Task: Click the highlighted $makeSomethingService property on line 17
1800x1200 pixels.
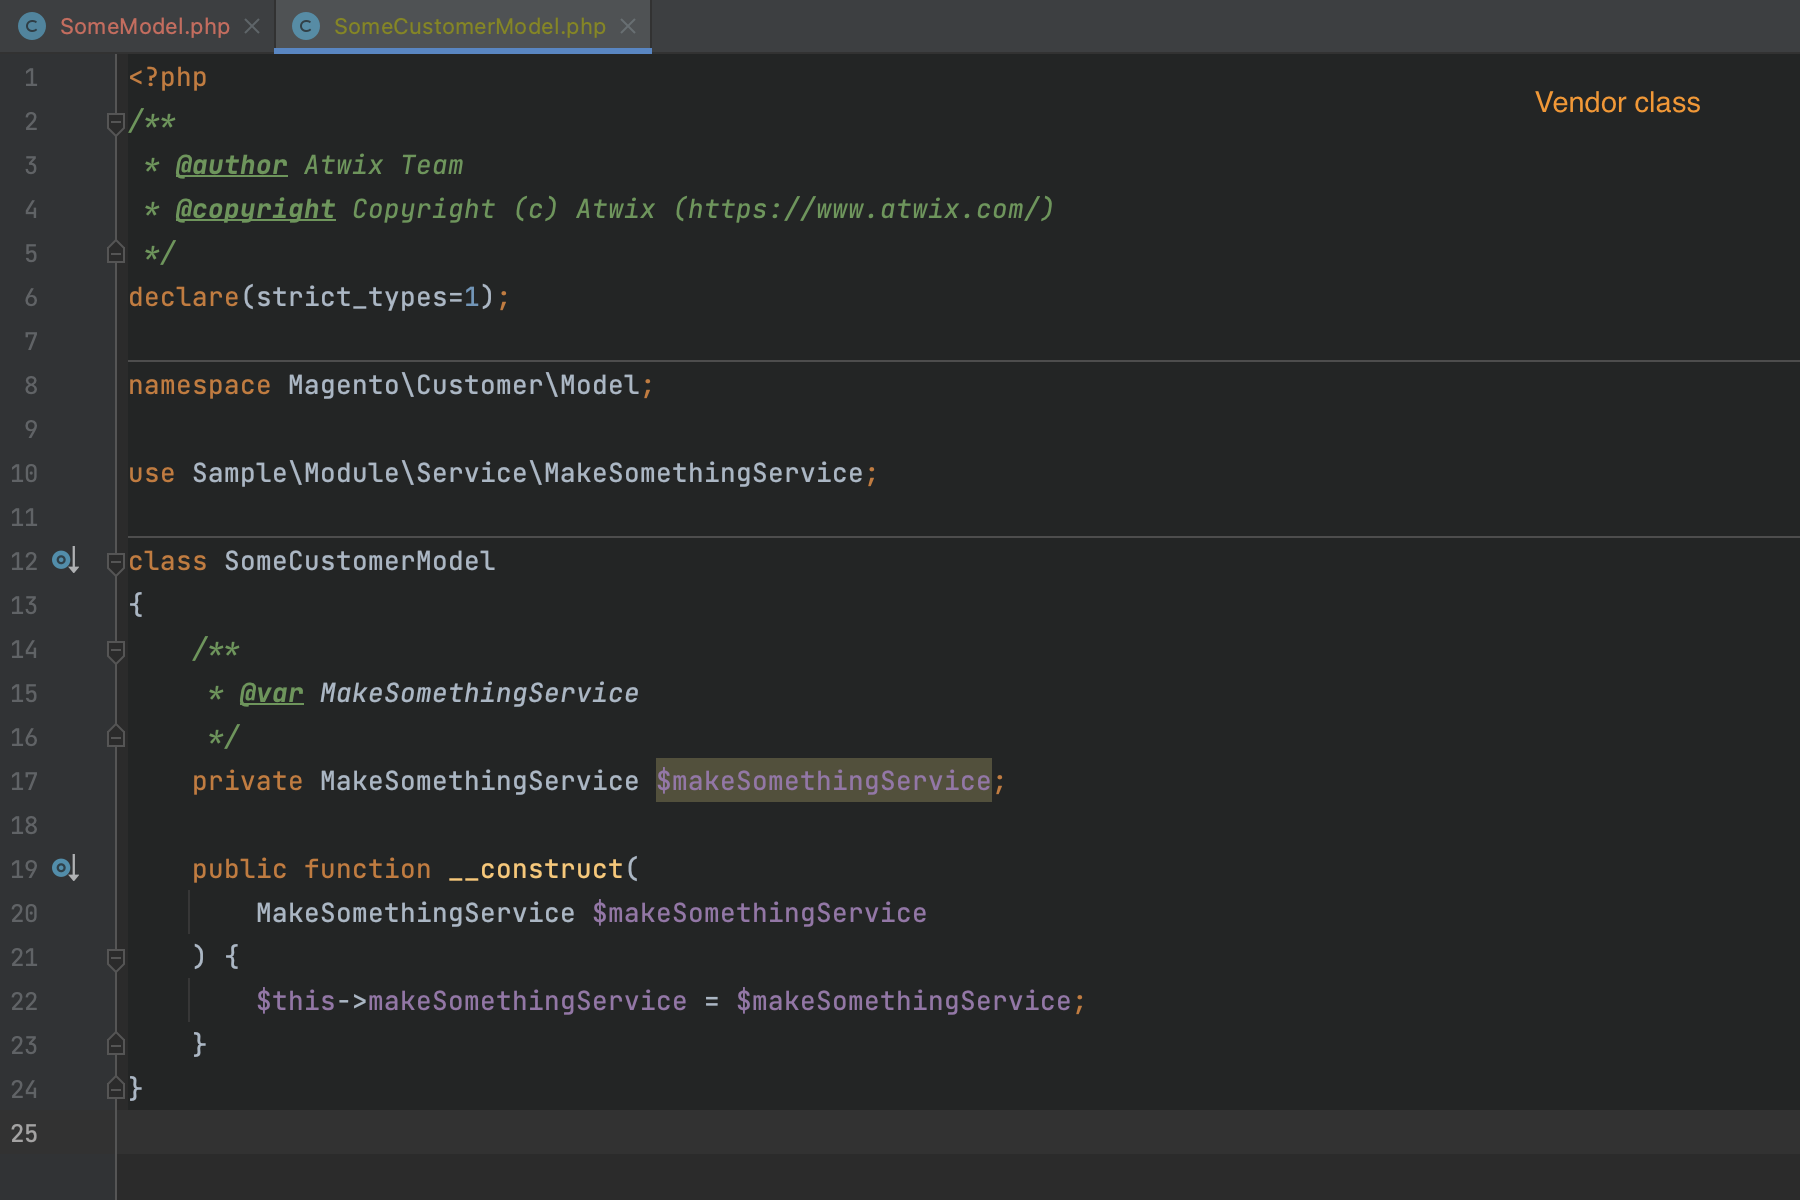Action: pyautogui.click(x=824, y=781)
